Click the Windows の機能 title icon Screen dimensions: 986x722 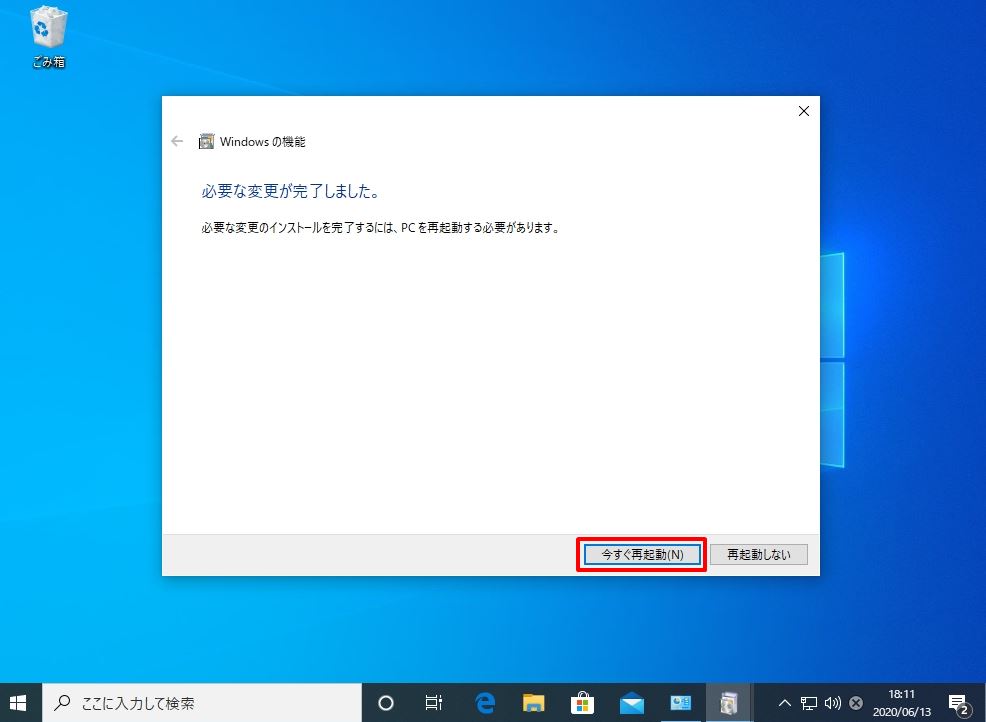coord(206,142)
